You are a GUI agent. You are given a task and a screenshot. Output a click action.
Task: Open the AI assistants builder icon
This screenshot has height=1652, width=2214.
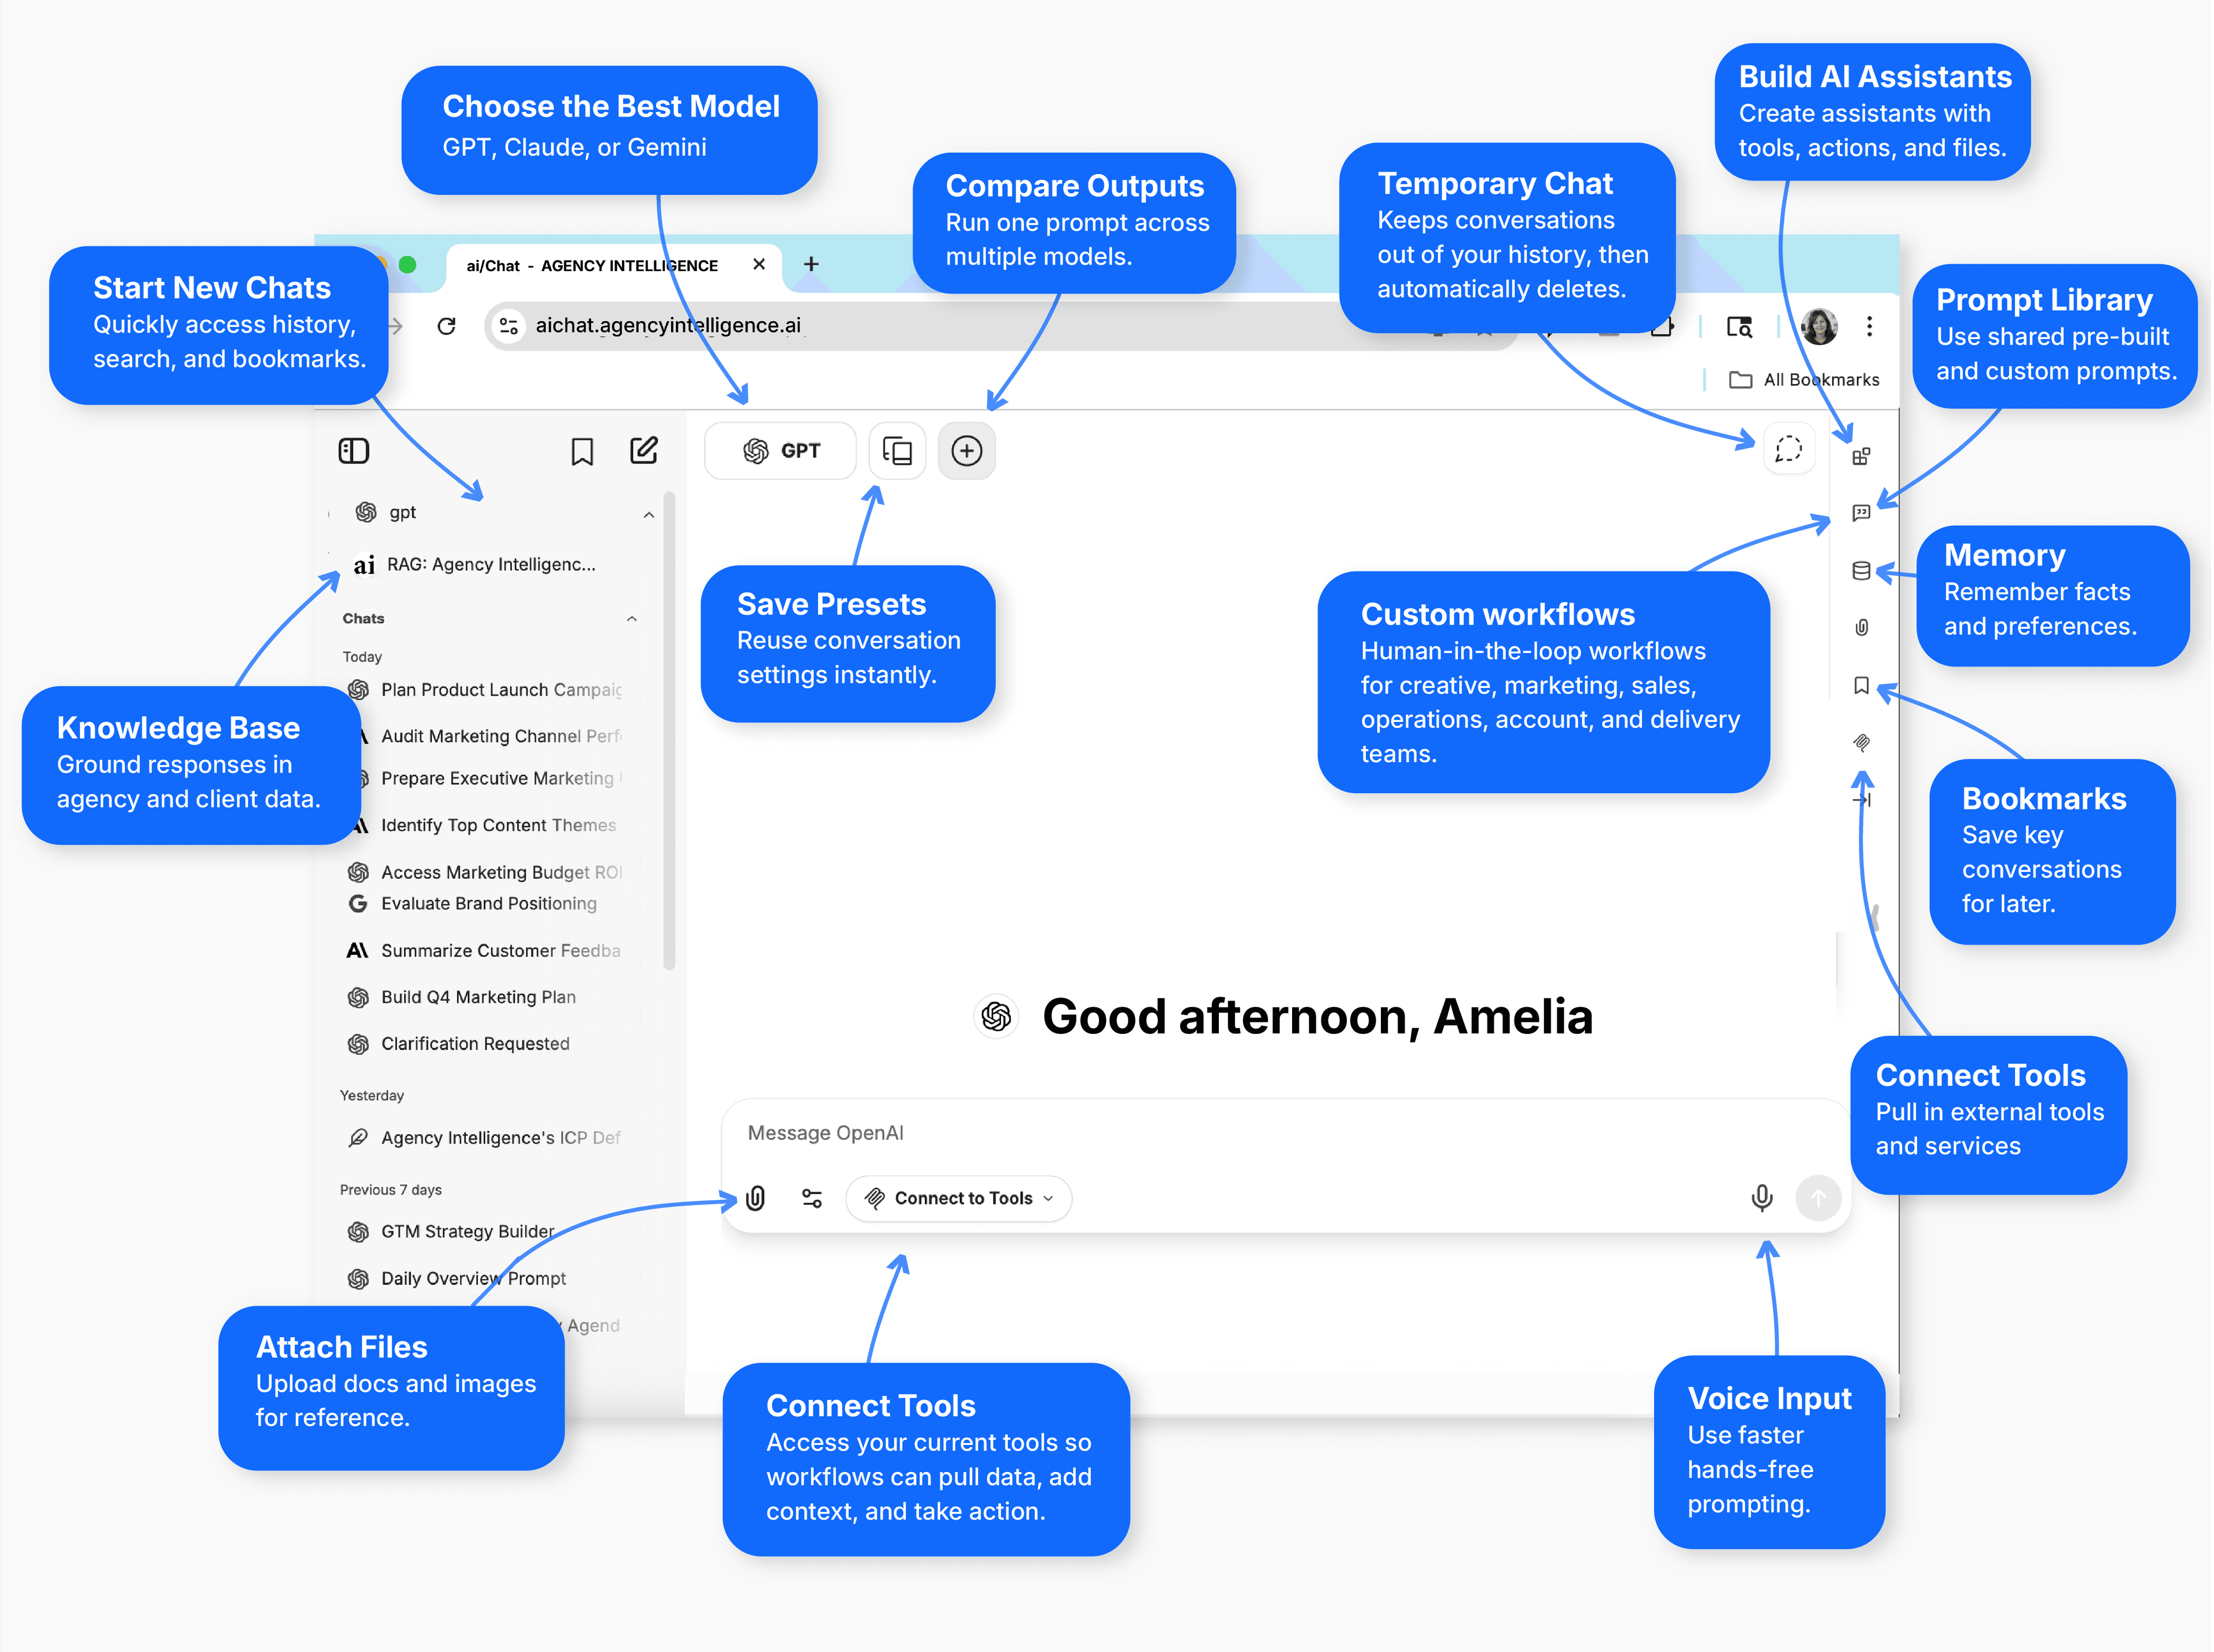1861,457
